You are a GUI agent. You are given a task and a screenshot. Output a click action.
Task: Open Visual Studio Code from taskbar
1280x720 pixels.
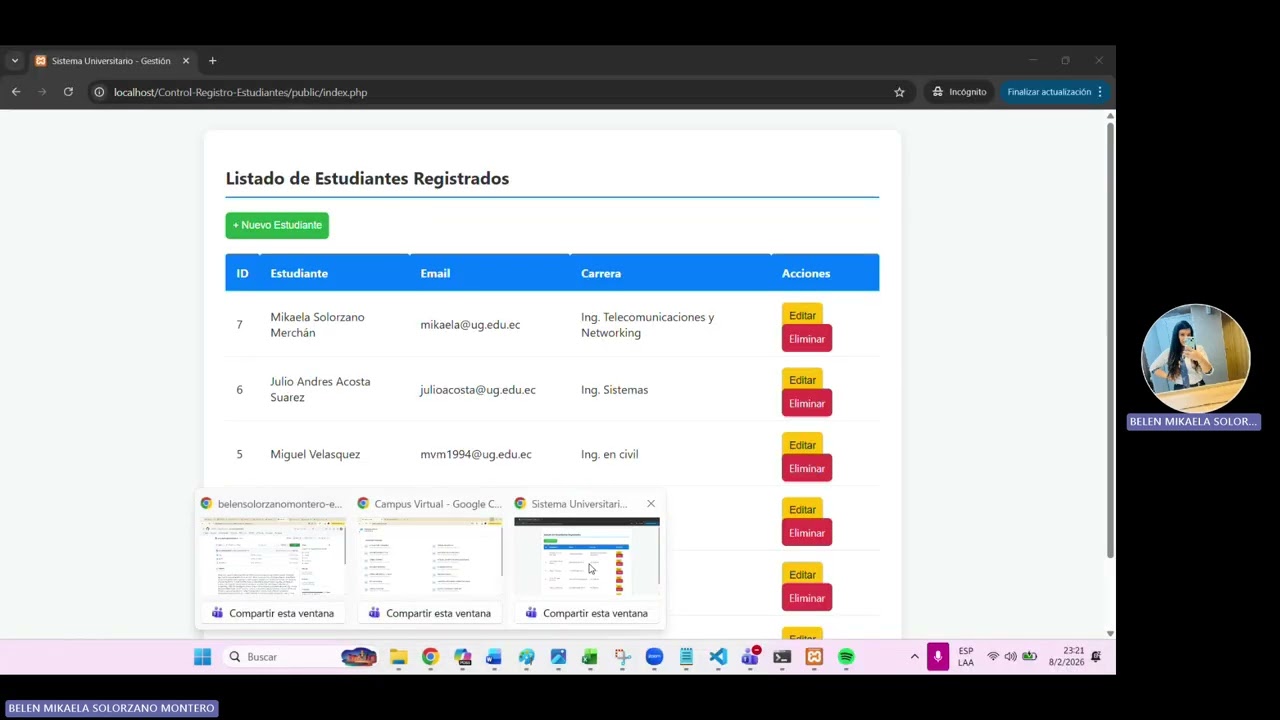tap(718, 657)
